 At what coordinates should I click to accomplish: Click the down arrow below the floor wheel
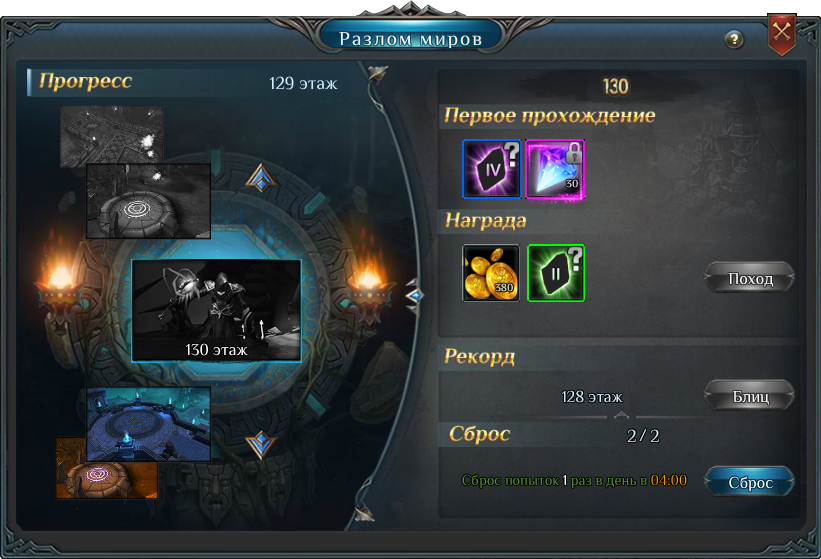point(261,445)
